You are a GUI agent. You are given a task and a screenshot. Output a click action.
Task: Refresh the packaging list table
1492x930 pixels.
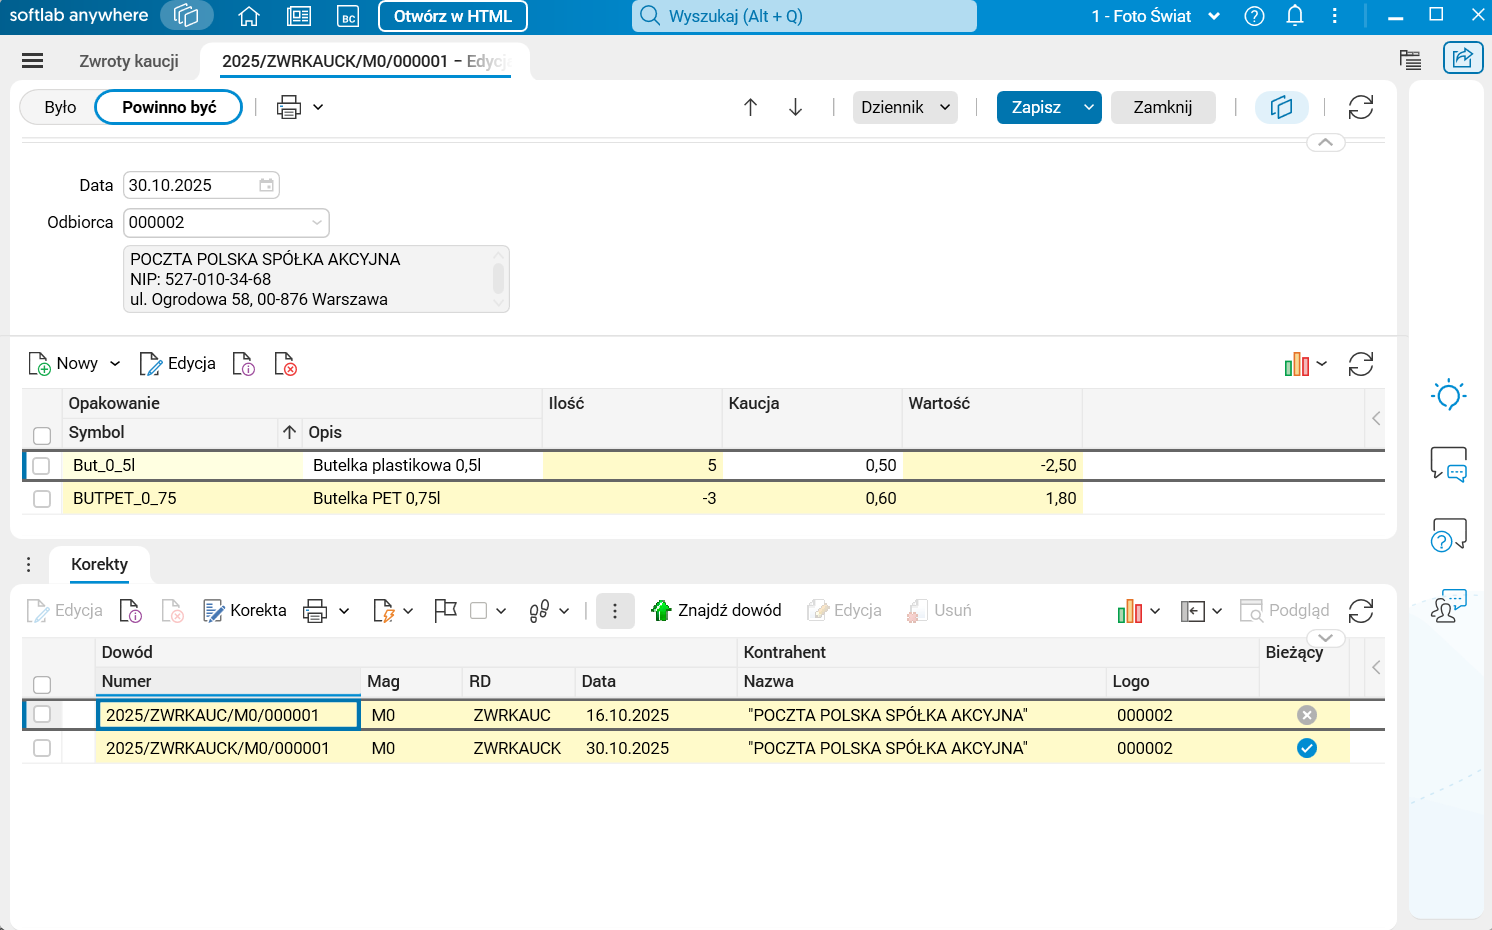pos(1360,364)
